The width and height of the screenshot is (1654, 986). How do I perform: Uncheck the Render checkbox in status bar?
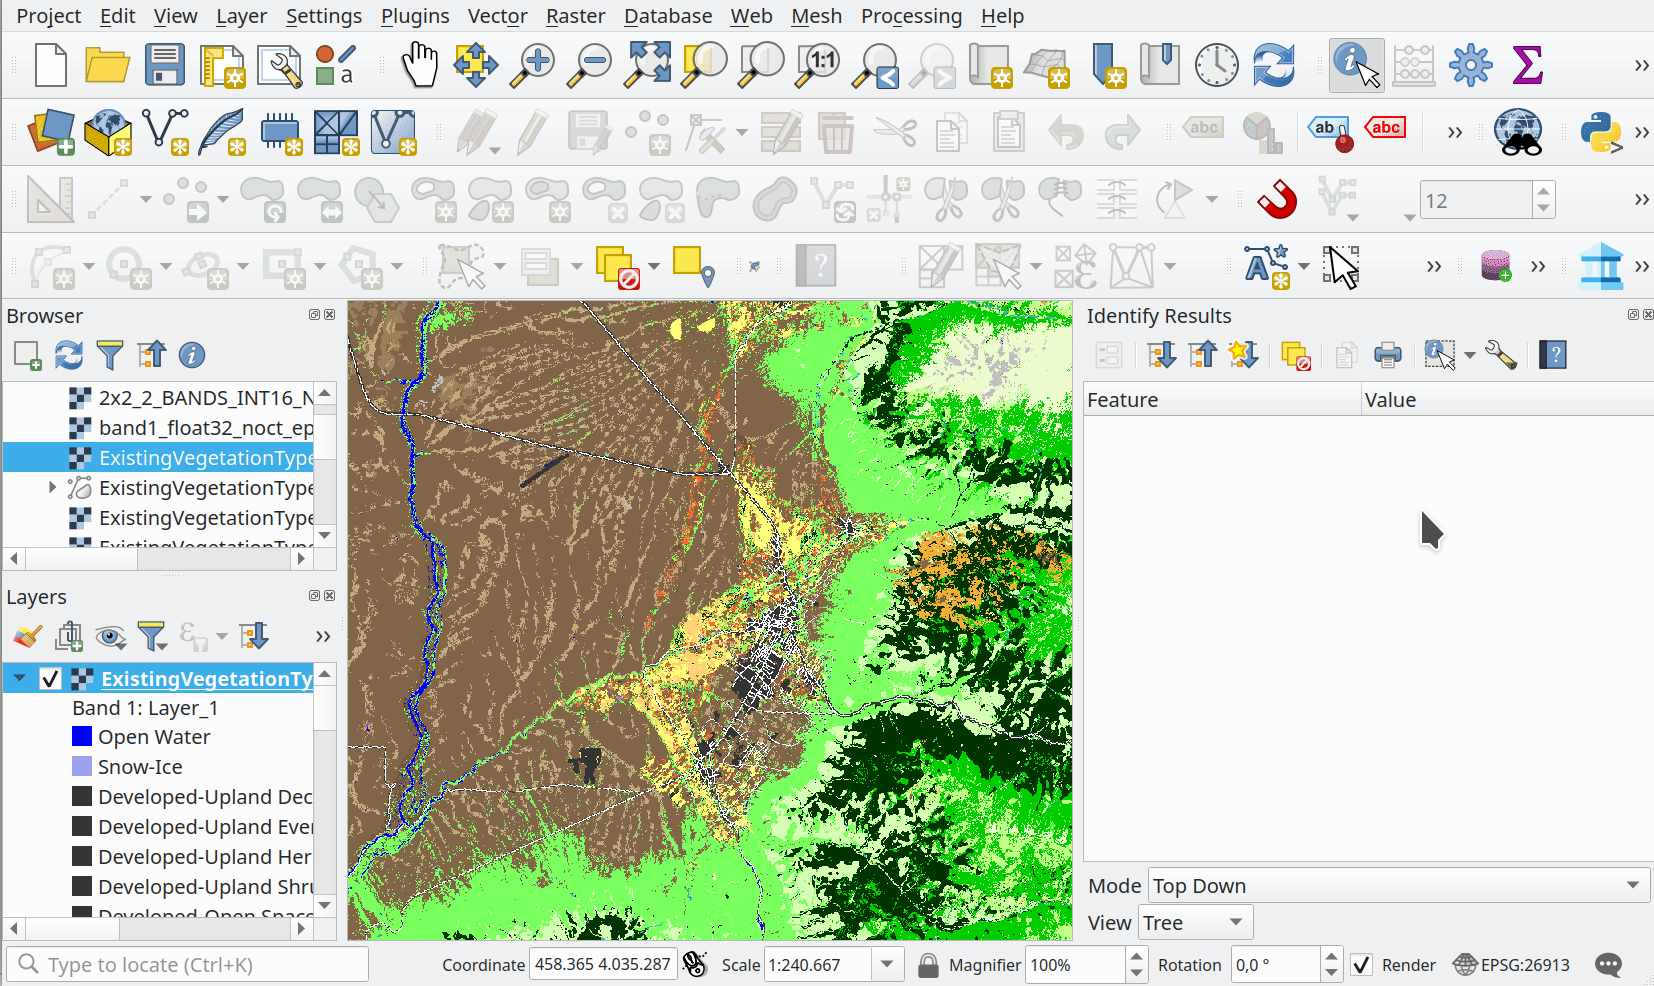pos(1362,964)
